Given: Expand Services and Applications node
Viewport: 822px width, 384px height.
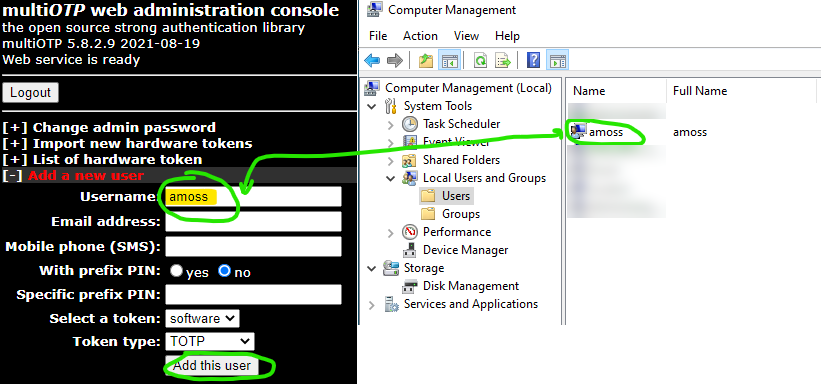Looking at the screenshot, I should [x=372, y=305].
